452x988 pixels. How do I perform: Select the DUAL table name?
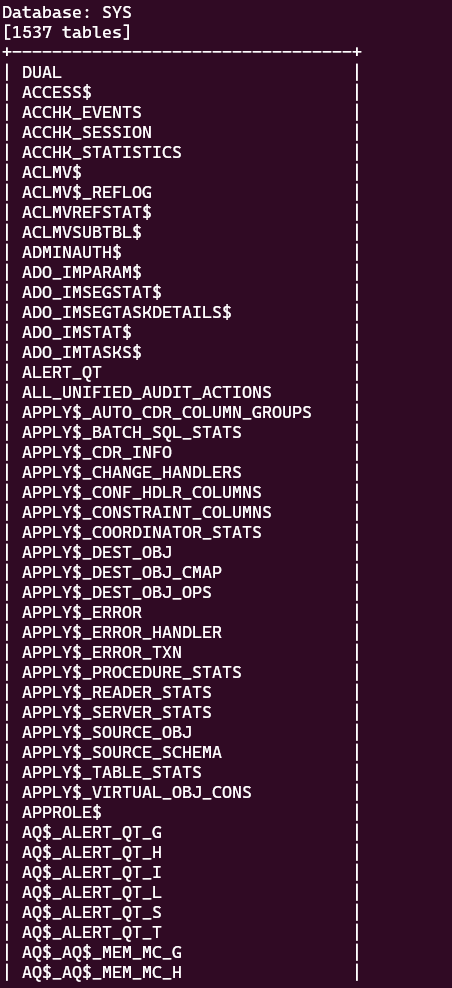pos(42,72)
